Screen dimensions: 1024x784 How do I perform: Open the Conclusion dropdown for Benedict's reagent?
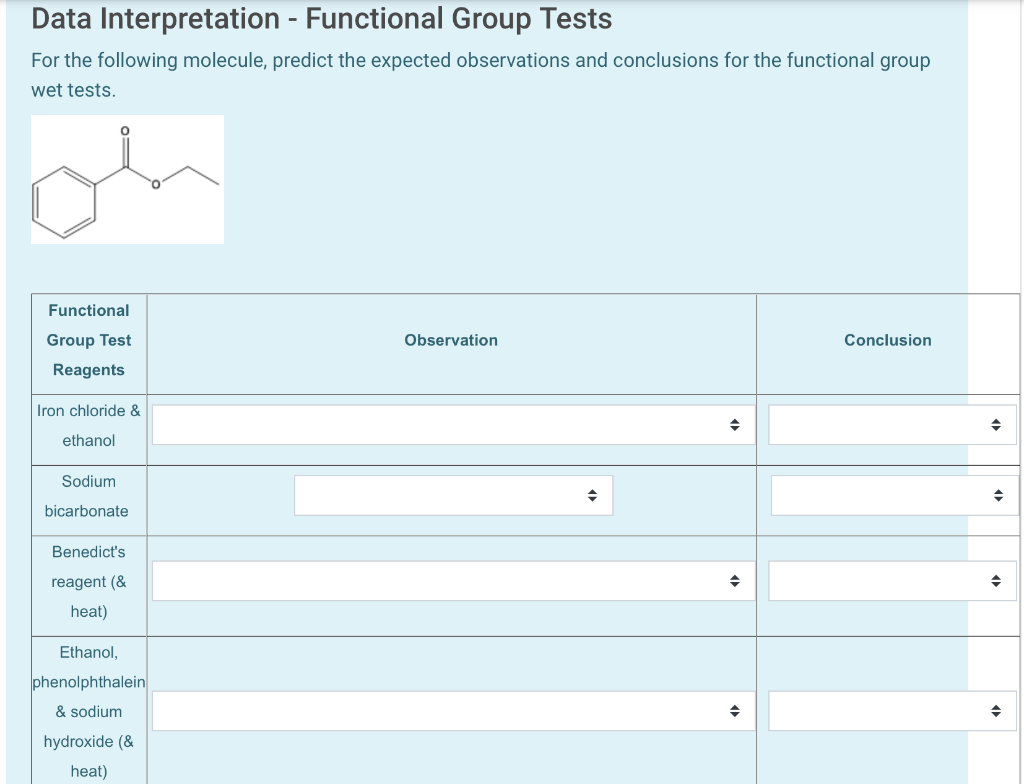tap(891, 580)
